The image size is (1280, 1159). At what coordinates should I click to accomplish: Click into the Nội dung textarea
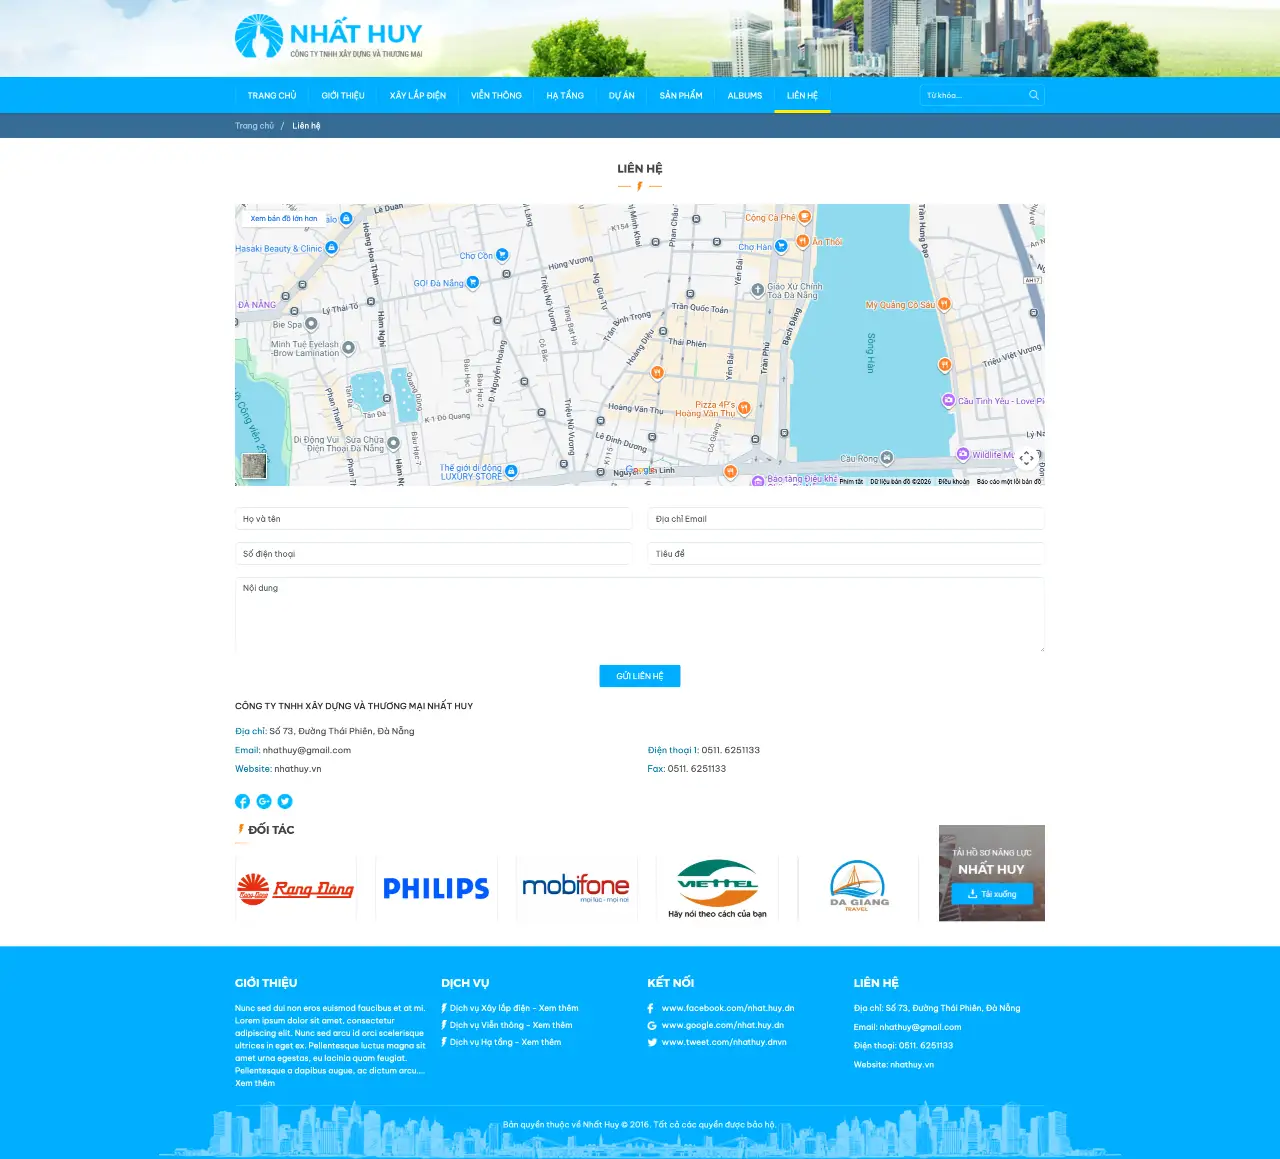[640, 615]
